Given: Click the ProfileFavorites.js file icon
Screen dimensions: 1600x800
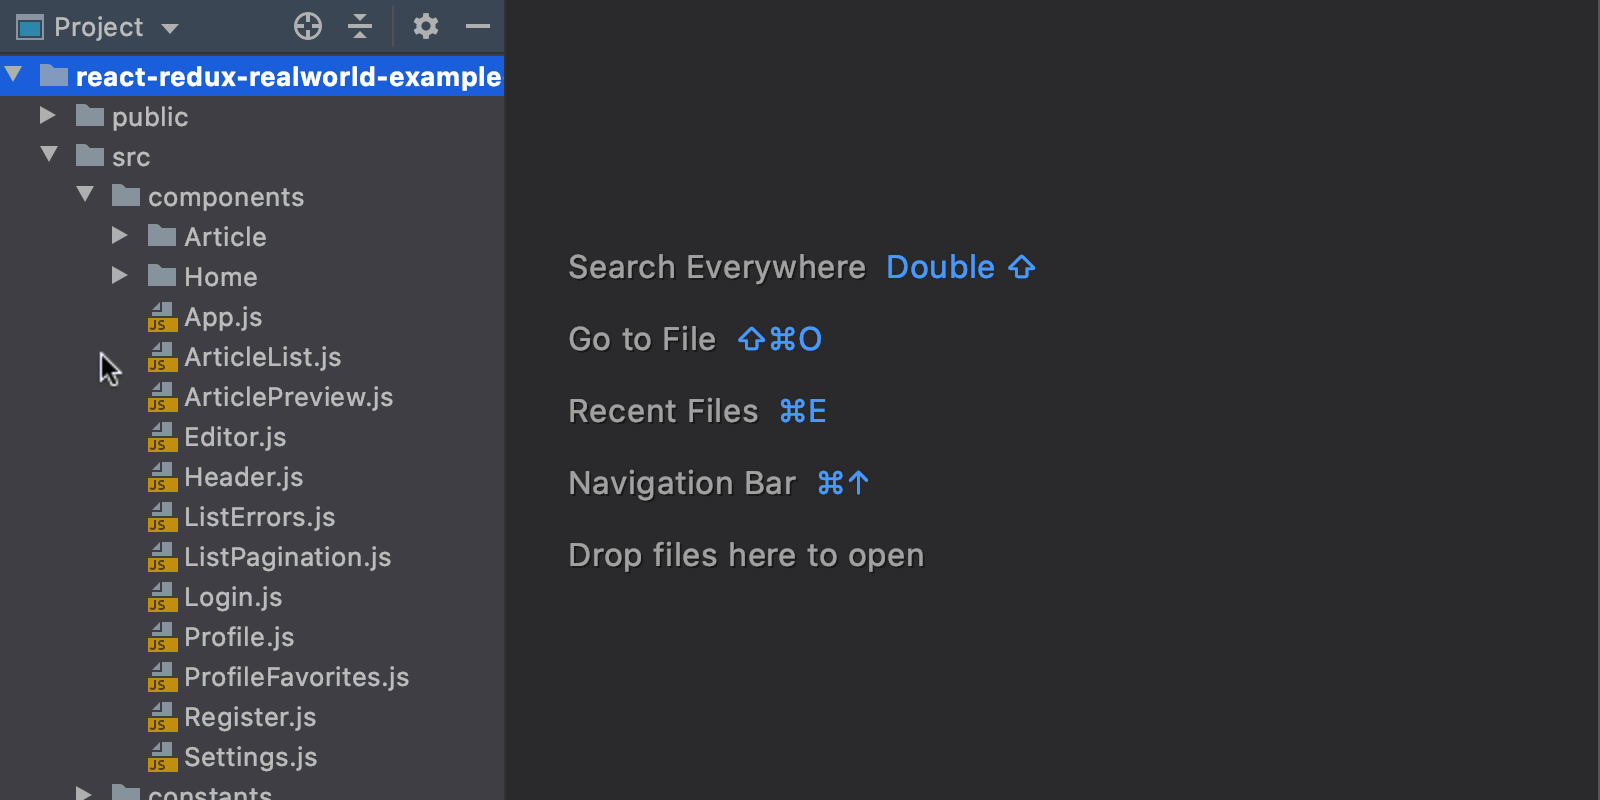Looking at the screenshot, I should point(162,677).
